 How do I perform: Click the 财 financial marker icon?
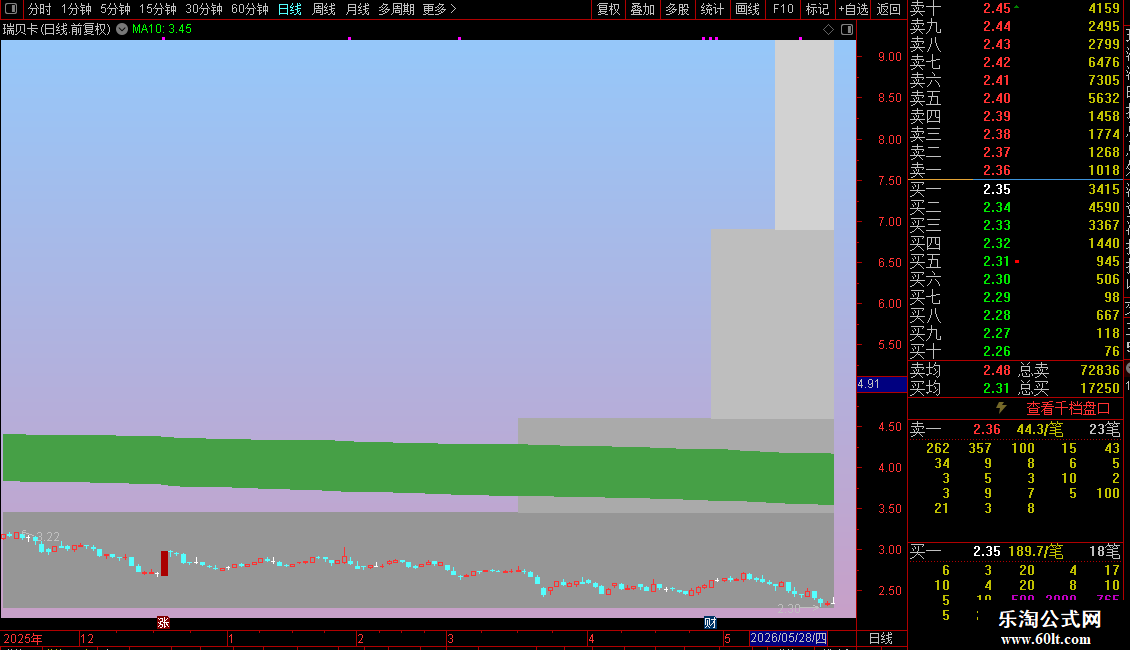click(710, 623)
